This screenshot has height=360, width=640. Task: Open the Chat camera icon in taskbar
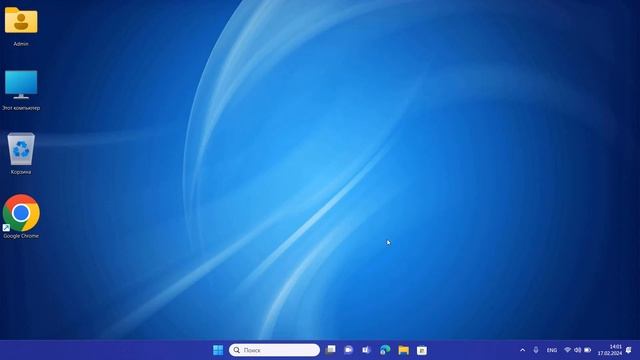pos(348,350)
